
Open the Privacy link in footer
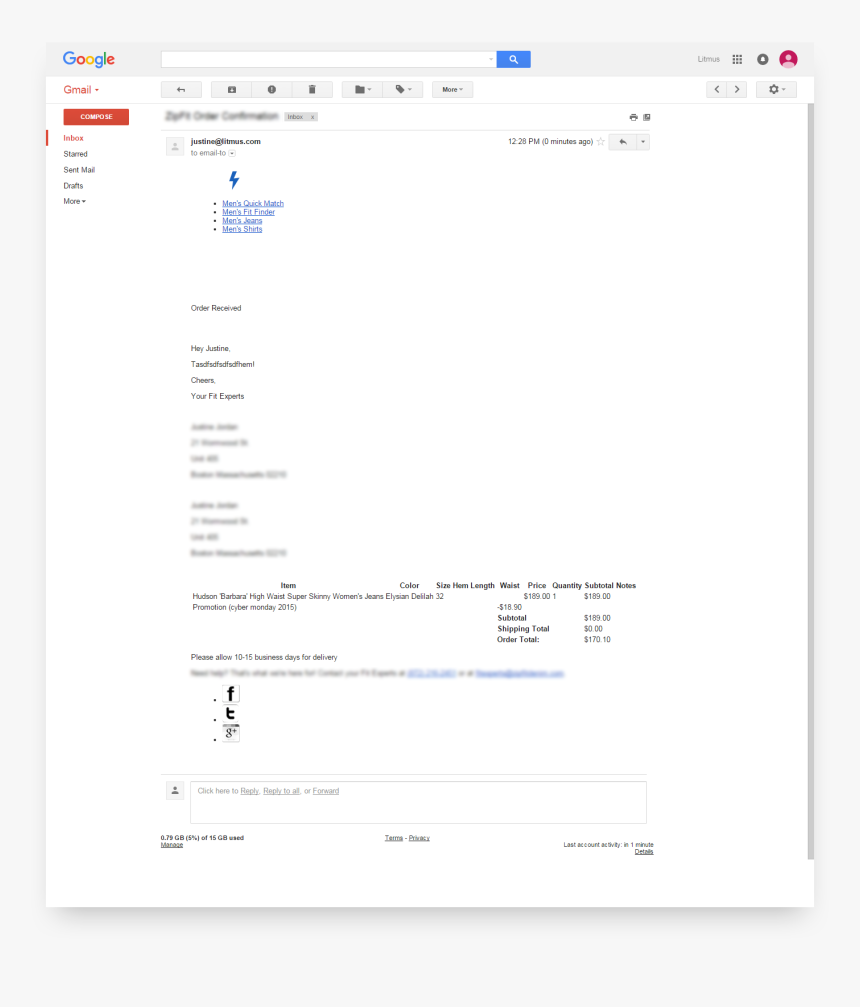coord(419,838)
